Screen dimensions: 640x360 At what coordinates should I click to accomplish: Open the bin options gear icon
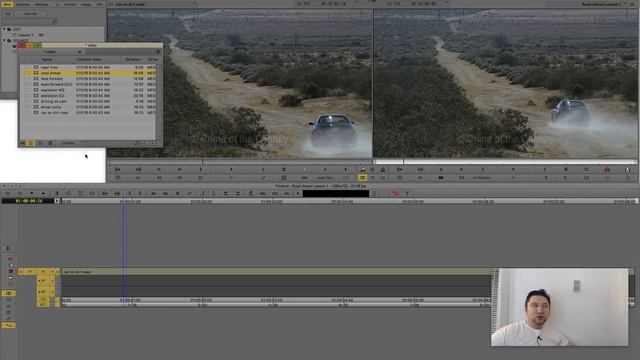point(158,52)
